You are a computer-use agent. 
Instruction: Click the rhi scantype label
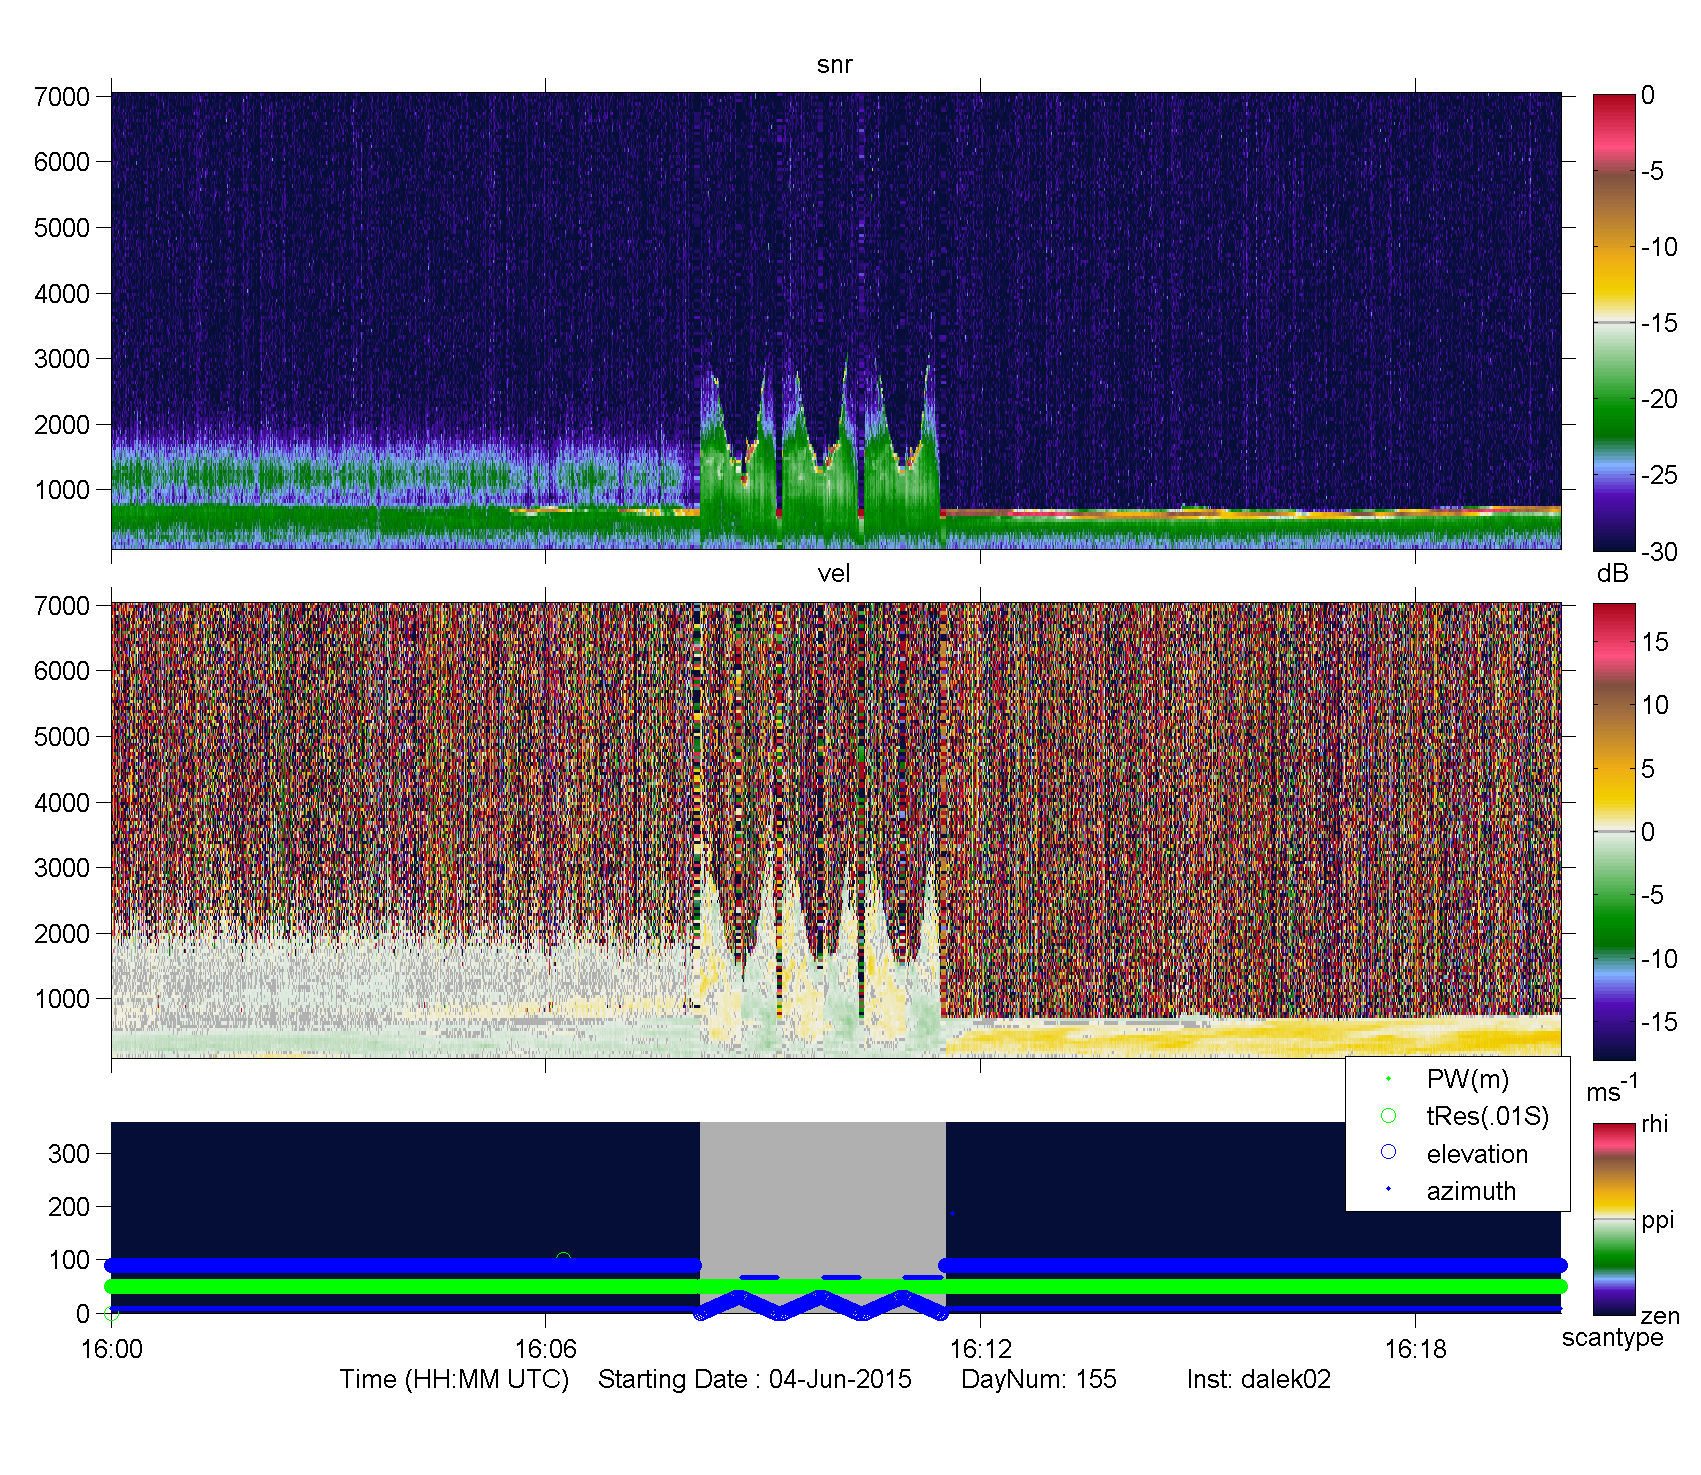coord(1654,1124)
